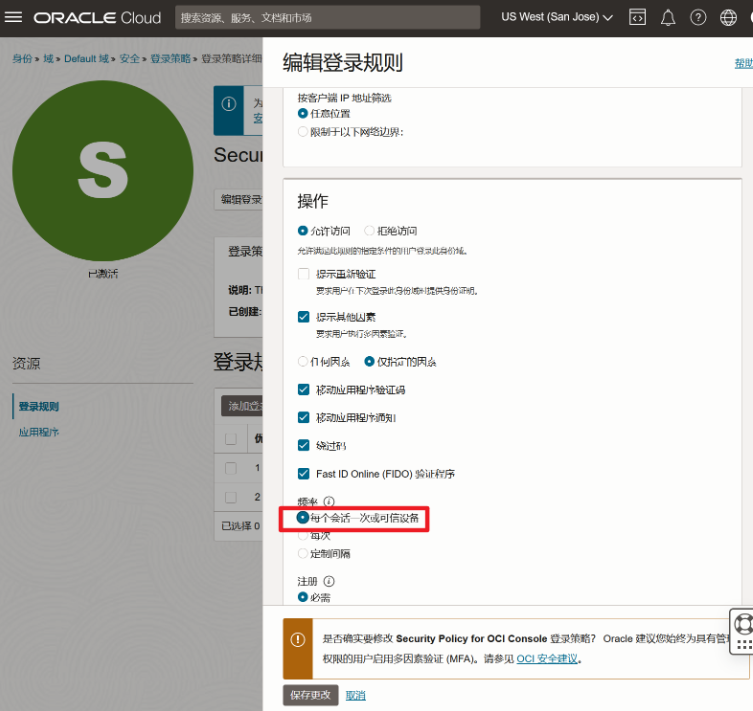The height and width of the screenshot is (711, 753).
Task: Open the notifications bell
Action: (x=668, y=17)
